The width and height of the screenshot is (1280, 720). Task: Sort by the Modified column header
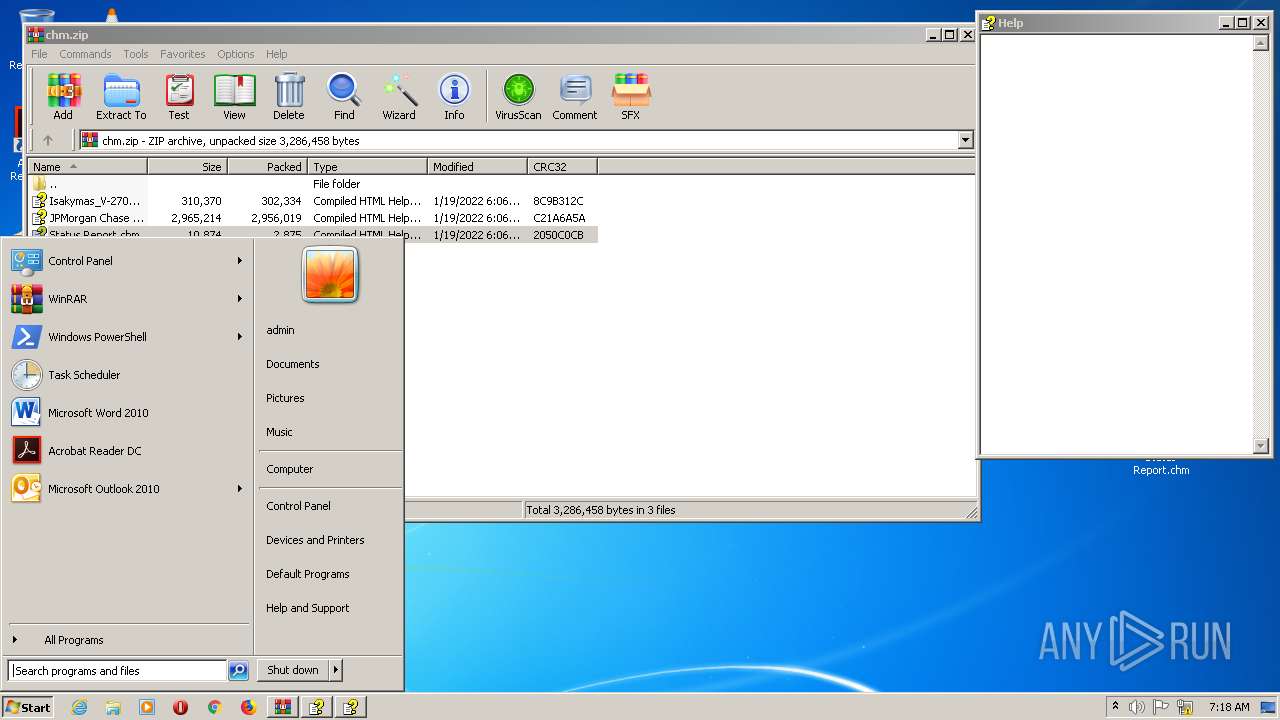(x=477, y=167)
